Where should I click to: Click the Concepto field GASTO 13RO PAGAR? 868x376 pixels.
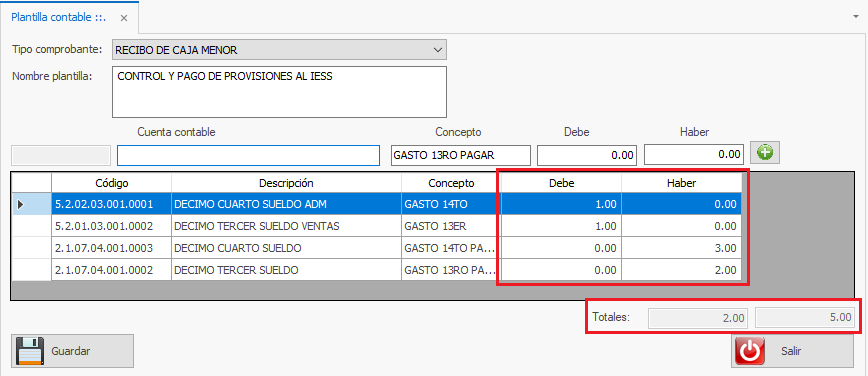pyautogui.click(x=461, y=155)
